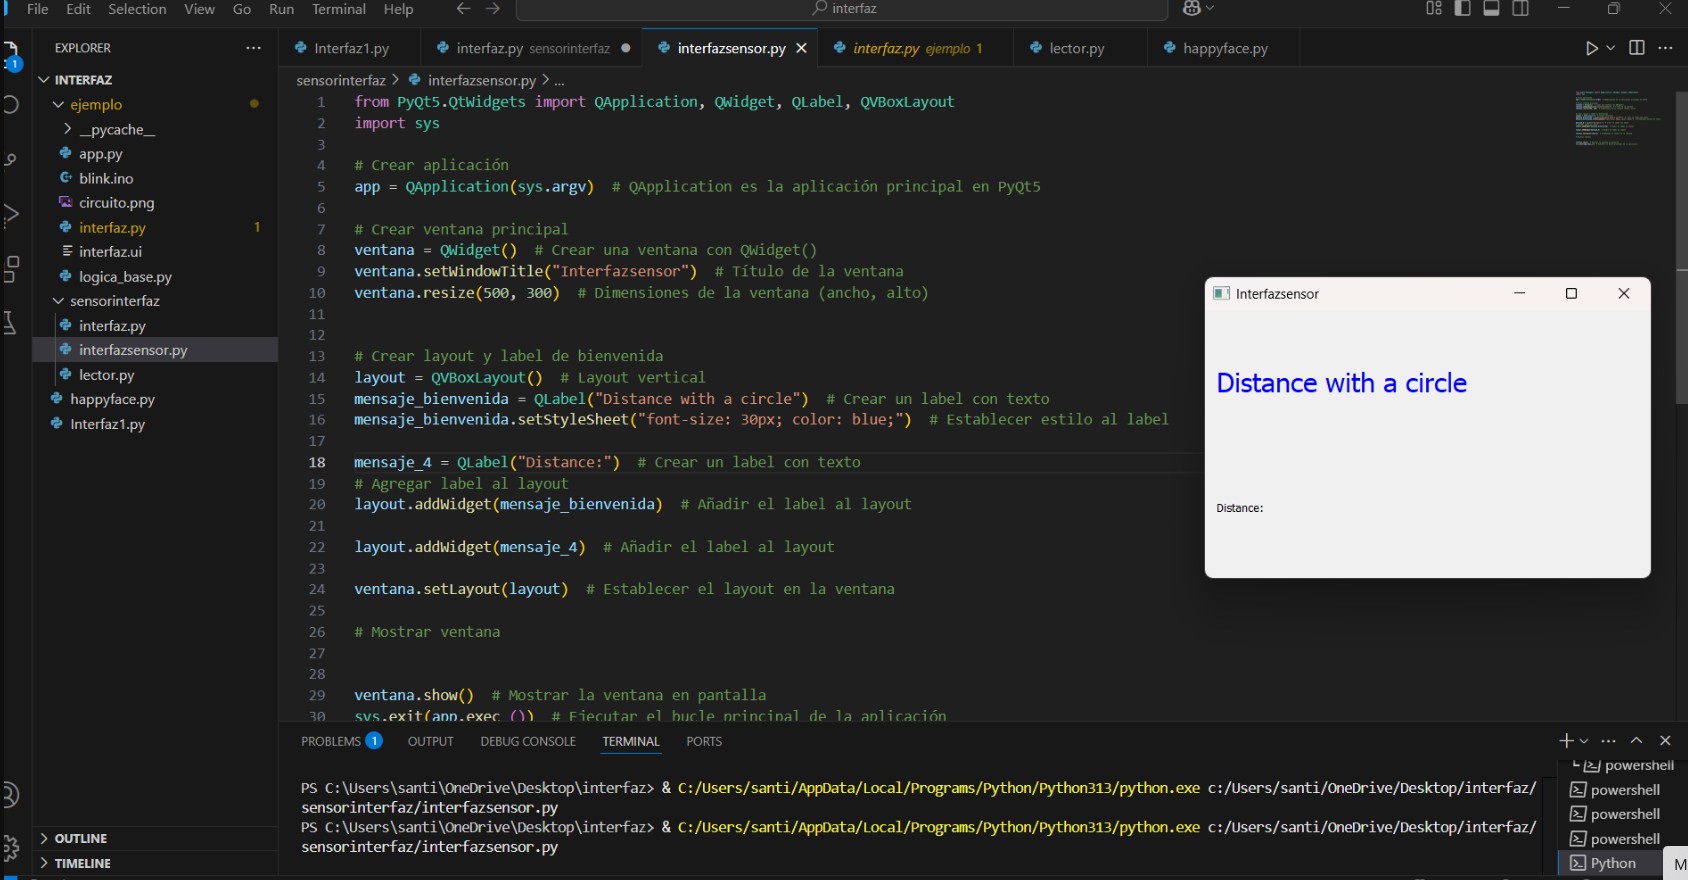The height and width of the screenshot is (880, 1688).
Task: Switch to the PORTS panel tab
Action: (x=704, y=741)
